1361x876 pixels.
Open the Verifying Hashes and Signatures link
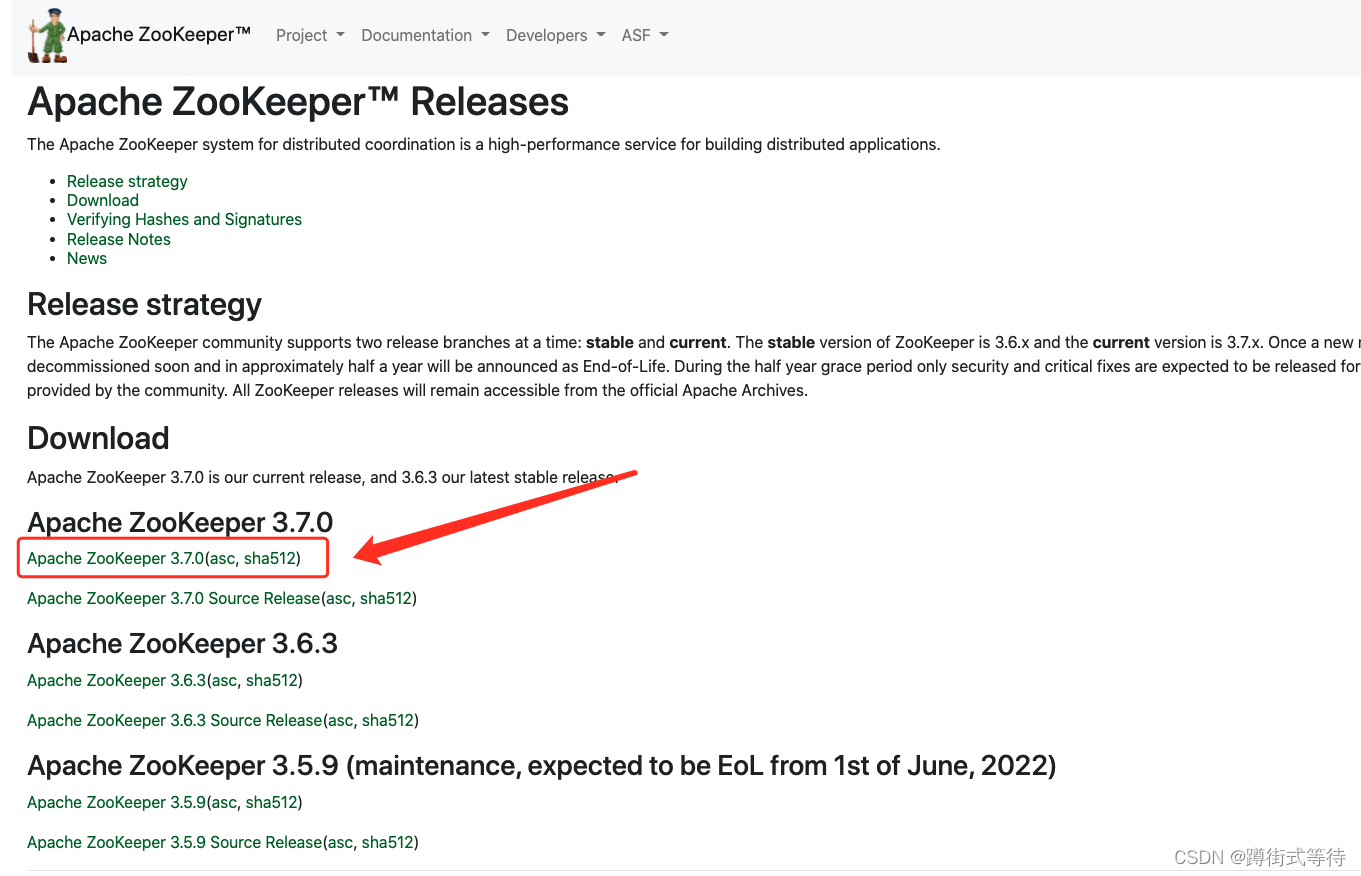click(184, 219)
